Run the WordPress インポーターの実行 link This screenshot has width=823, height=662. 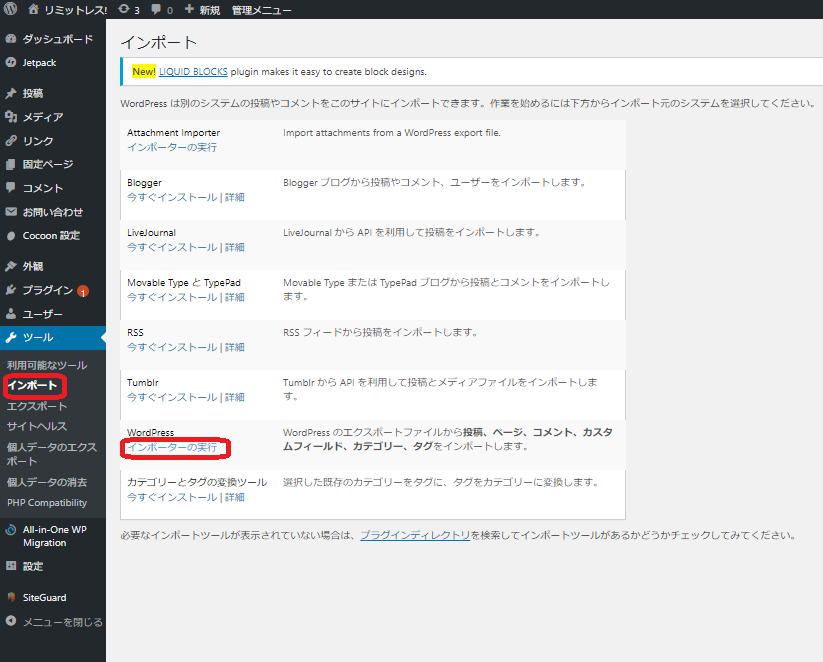pos(172,447)
